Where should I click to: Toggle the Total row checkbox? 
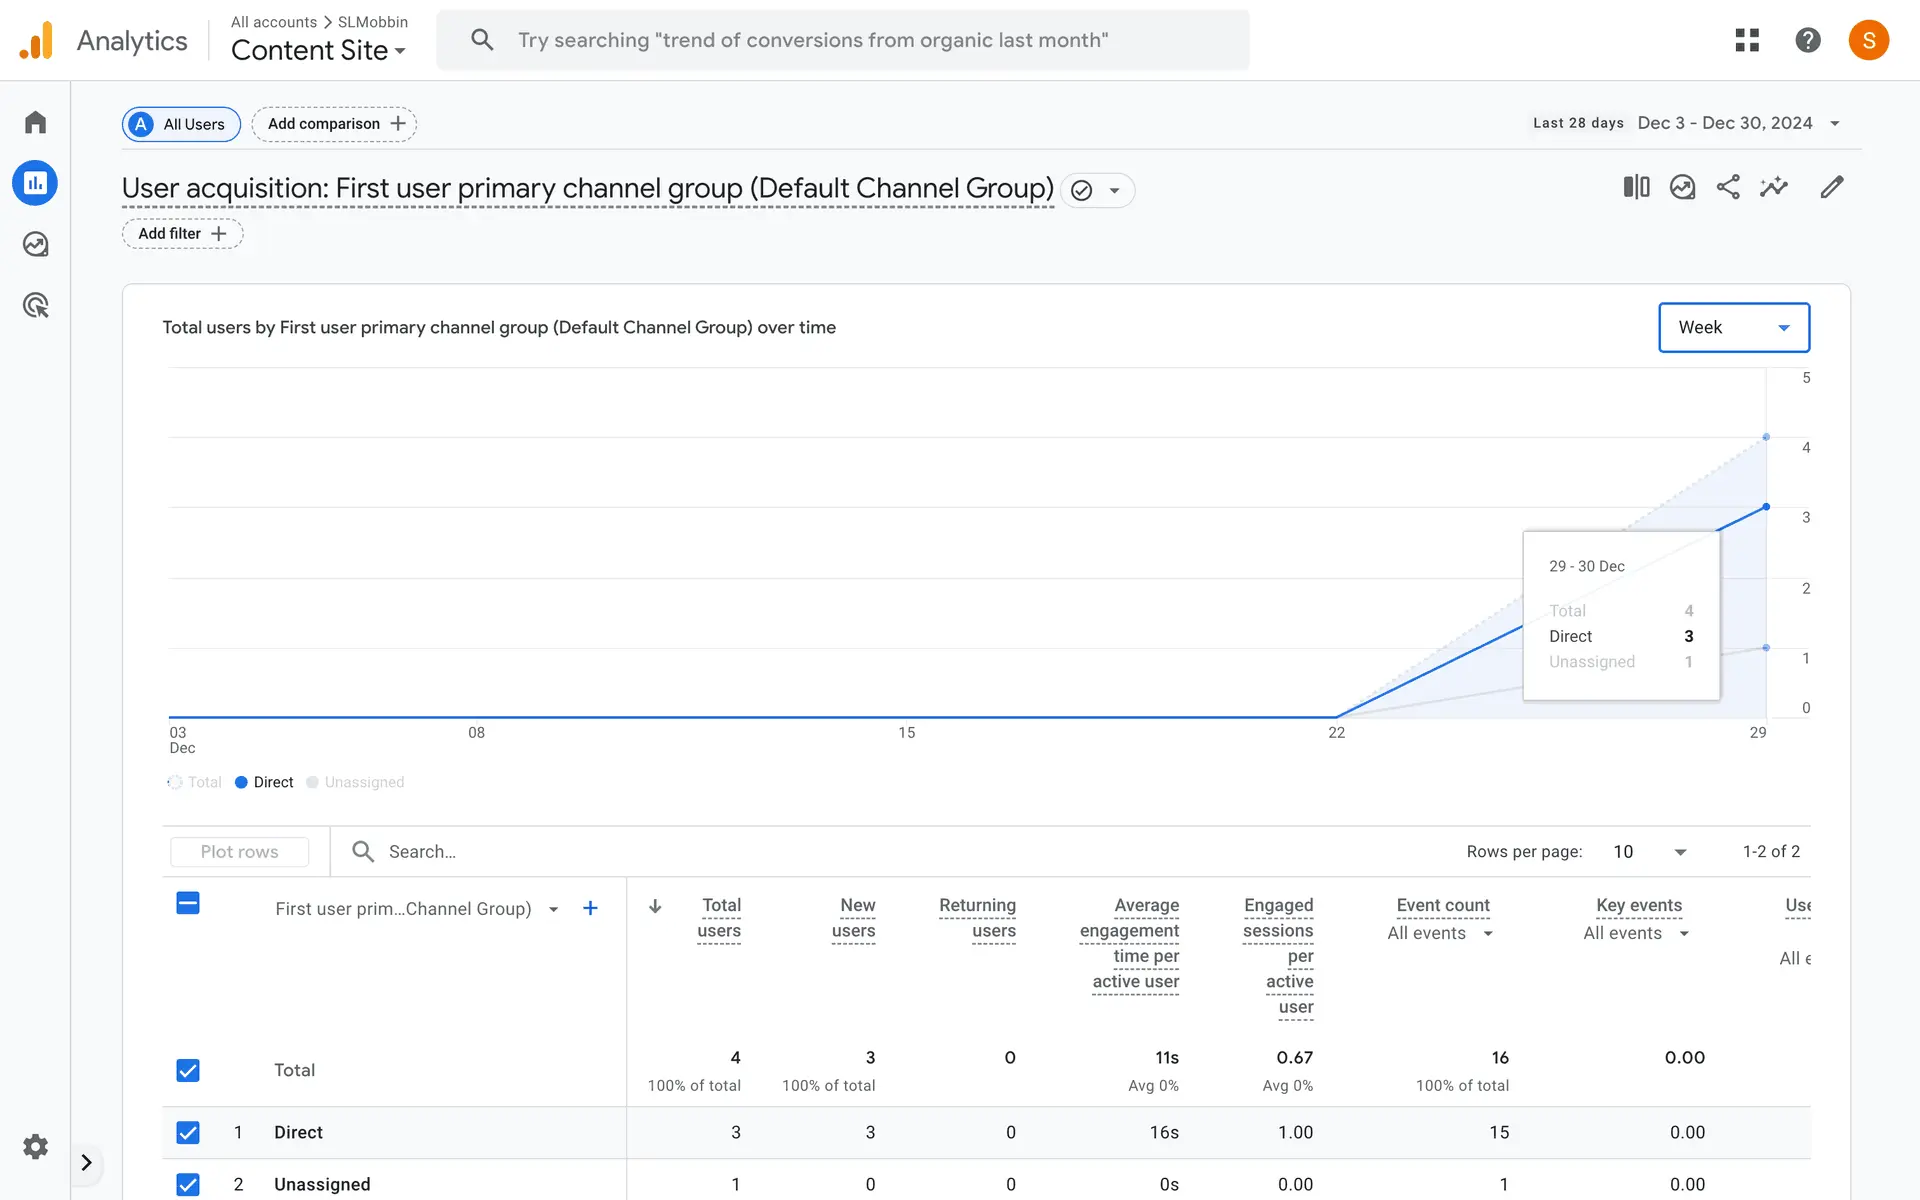pyautogui.click(x=188, y=1070)
